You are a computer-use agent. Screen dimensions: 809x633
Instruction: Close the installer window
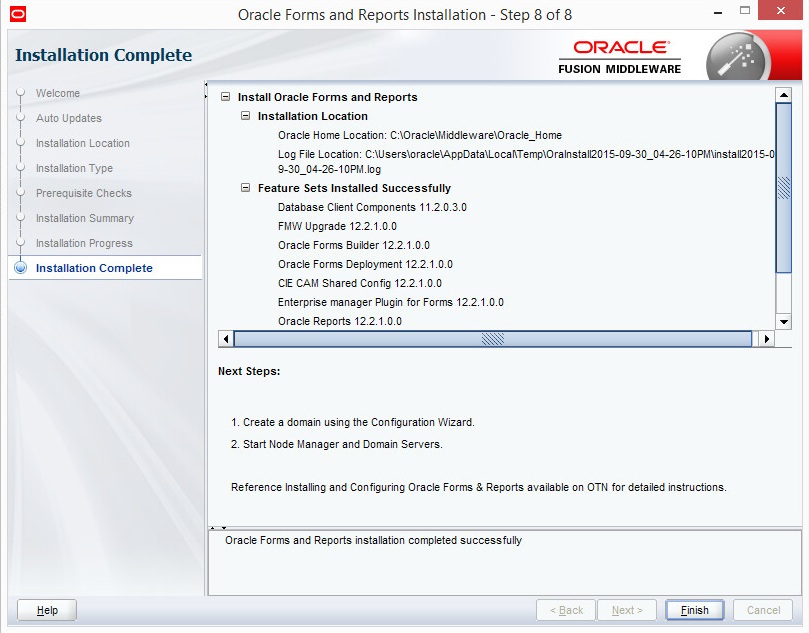[781, 10]
